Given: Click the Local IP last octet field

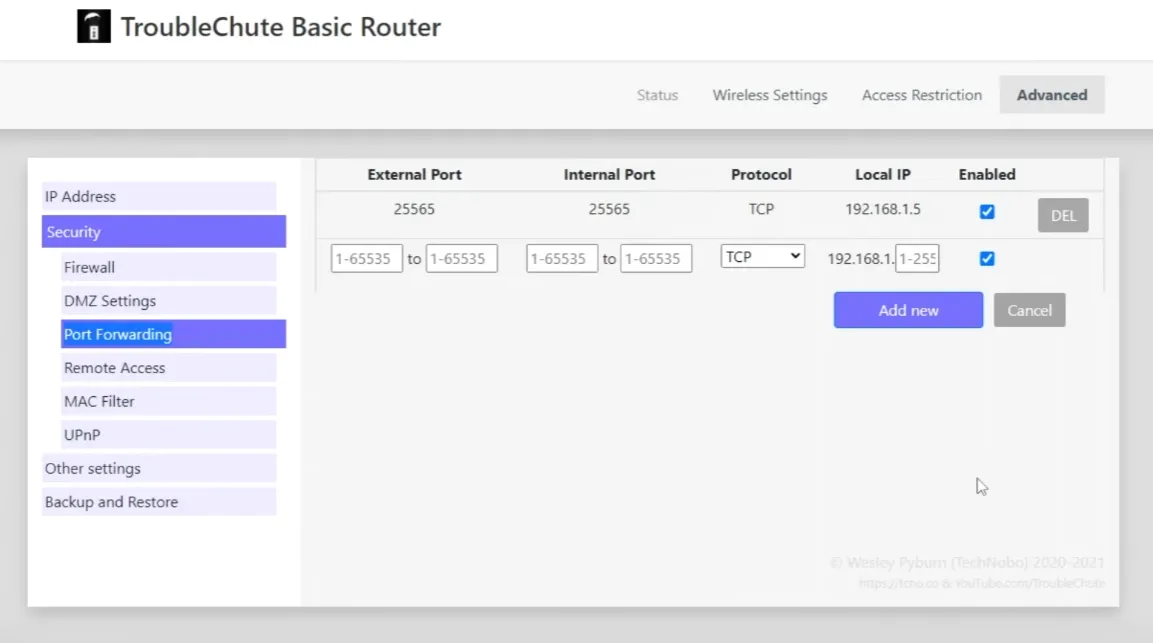Looking at the screenshot, I should click(x=917, y=259).
